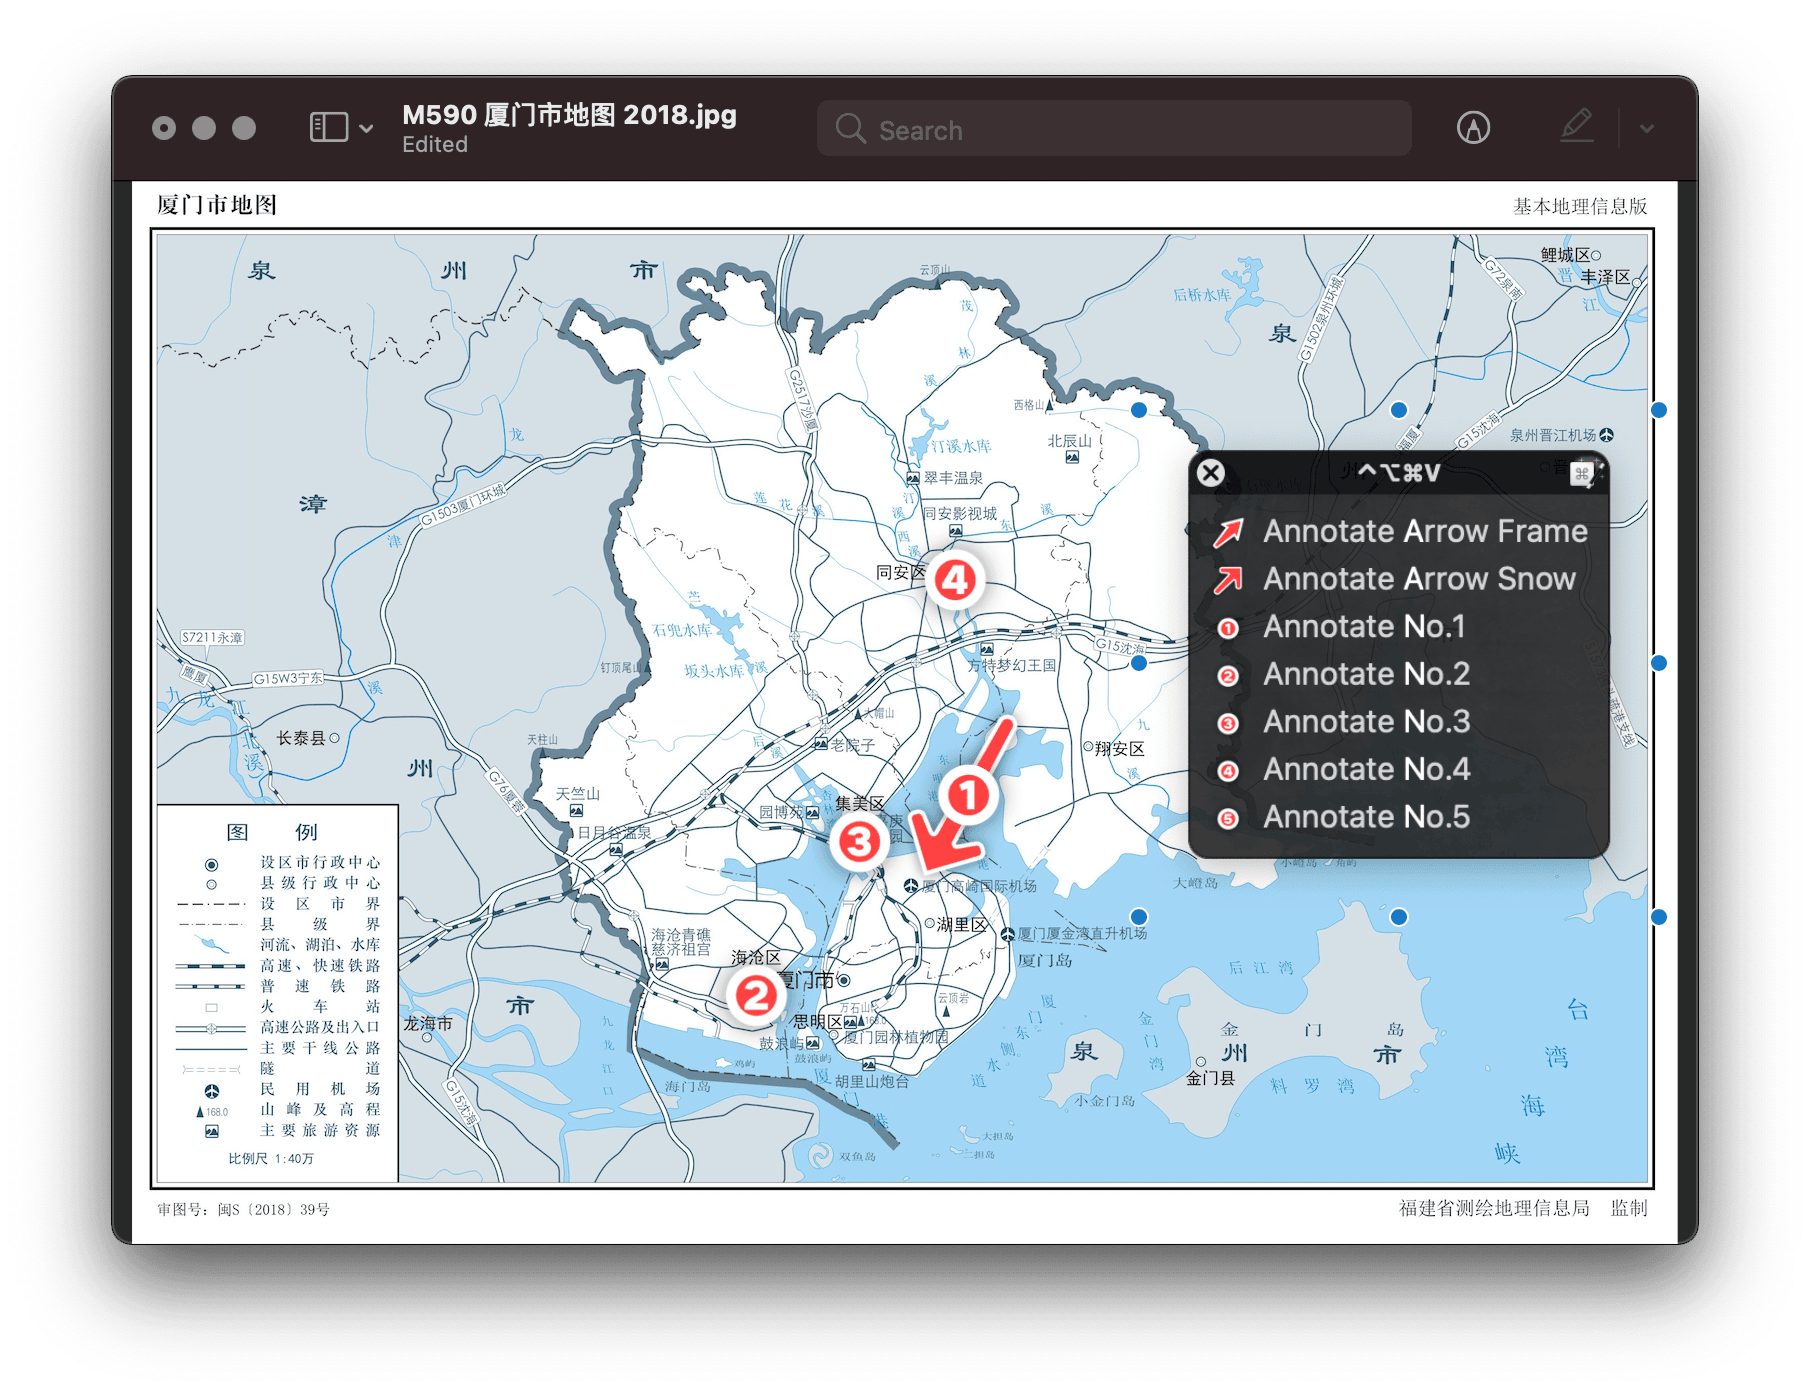Grab the bottom-right corner selection handle
Image resolution: width=1810 pixels, height=1392 pixels.
point(1659,917)
